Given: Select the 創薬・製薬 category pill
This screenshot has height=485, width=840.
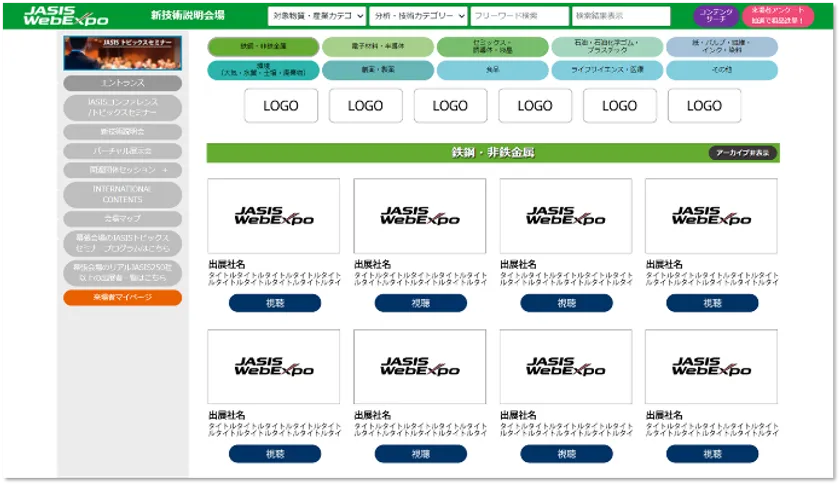Looking at the screenshot, I should coord(378,70).
